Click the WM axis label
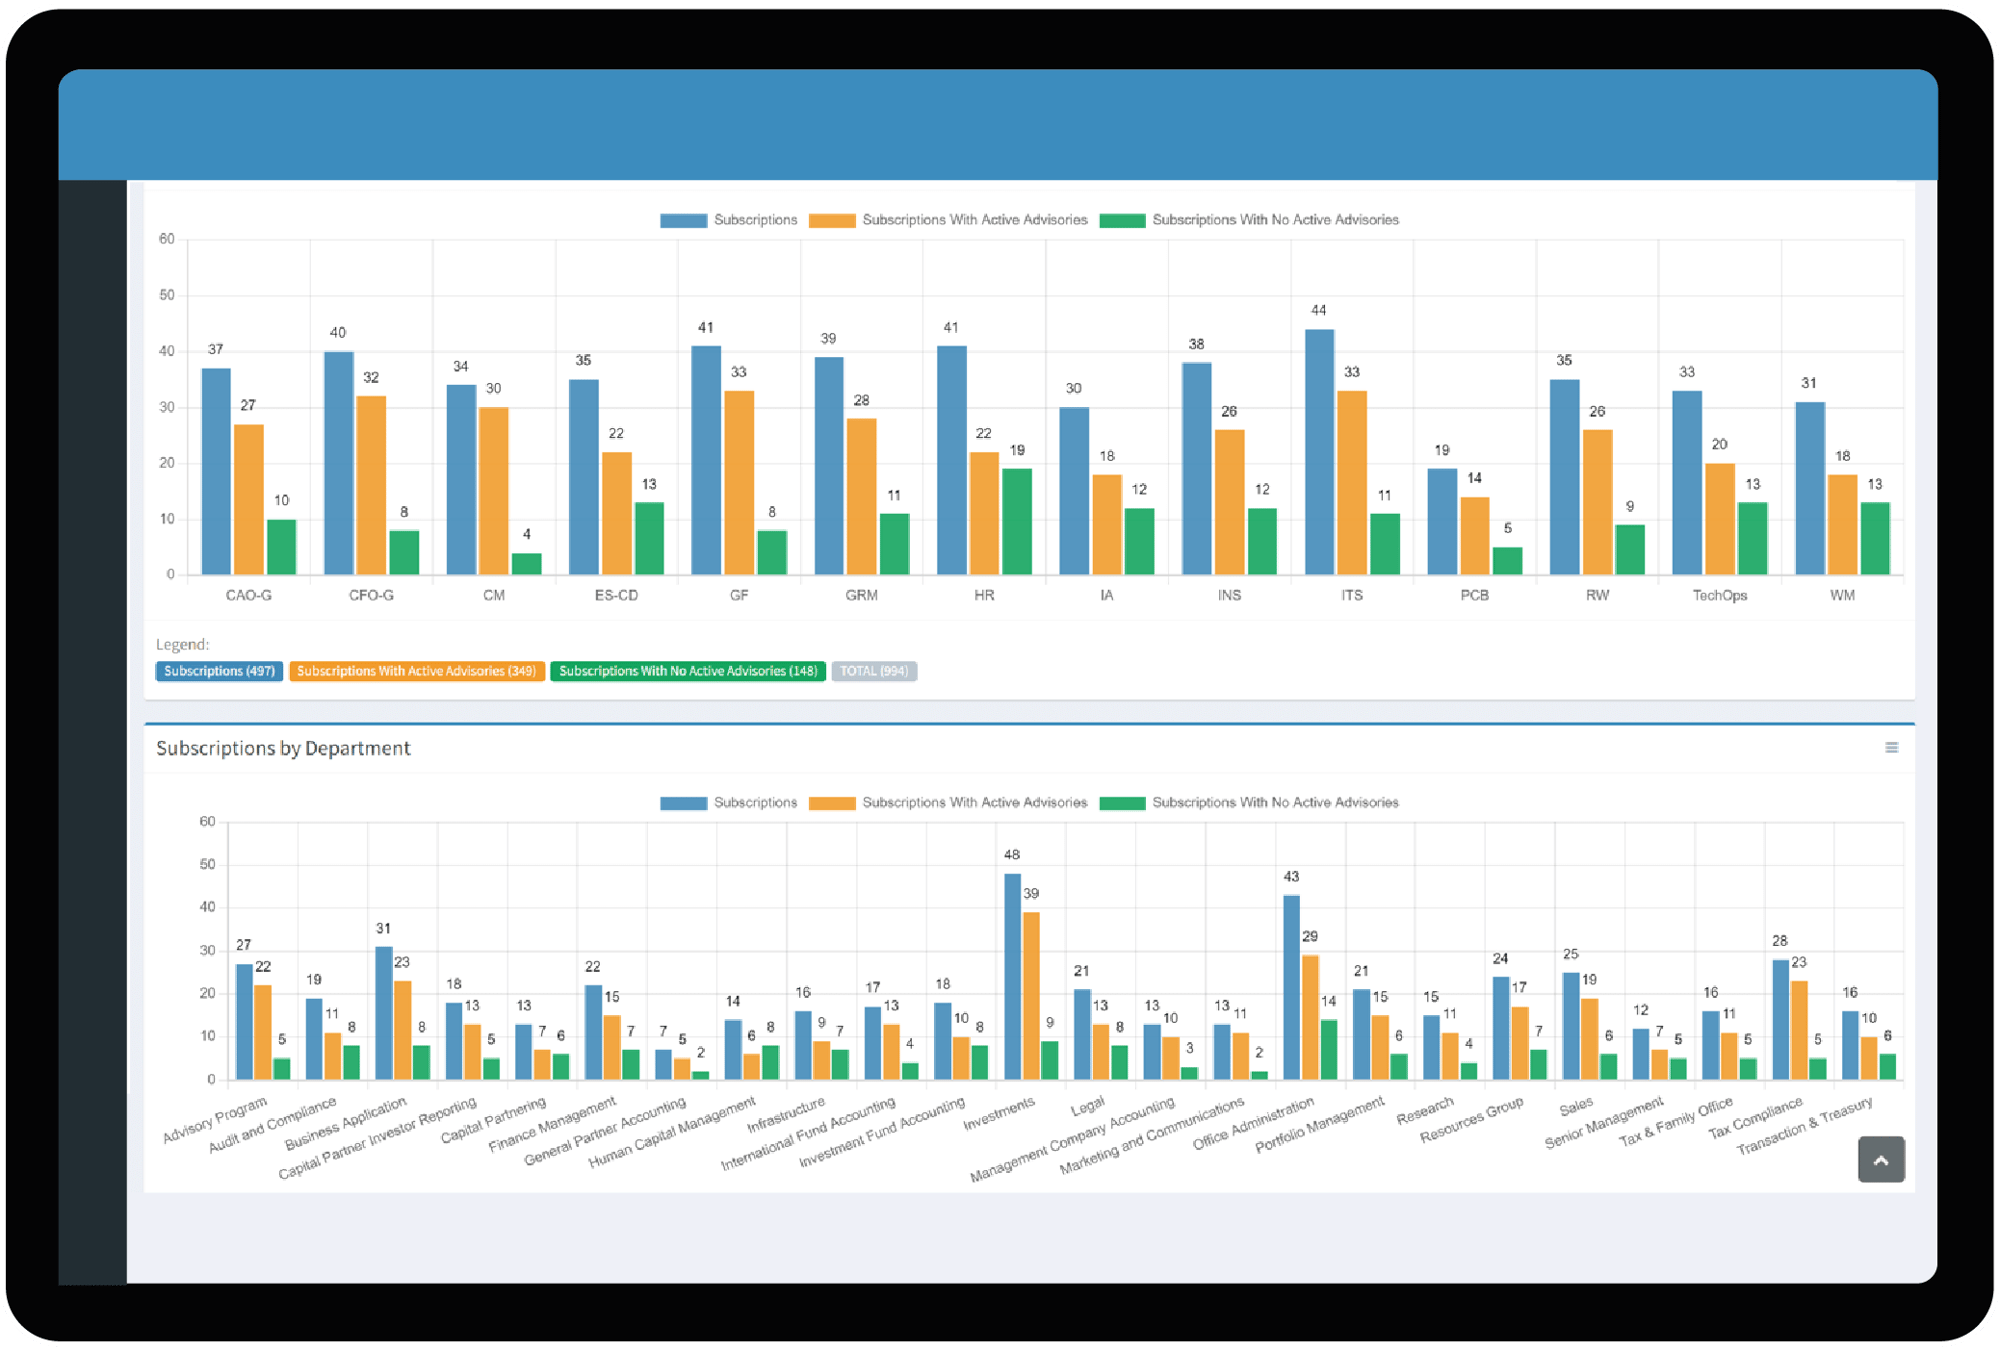2000x1351 pixels. click(x=1842, y=595)
